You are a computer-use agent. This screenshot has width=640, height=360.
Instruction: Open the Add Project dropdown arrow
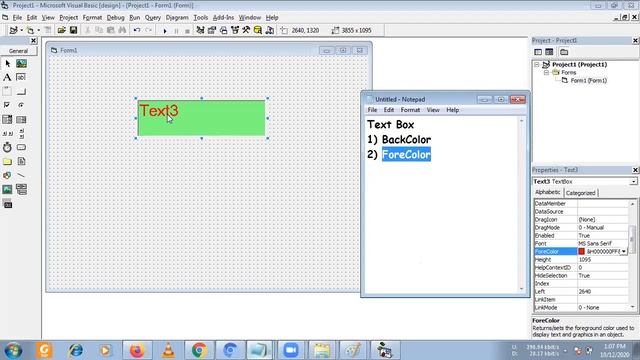click(22, 30)
